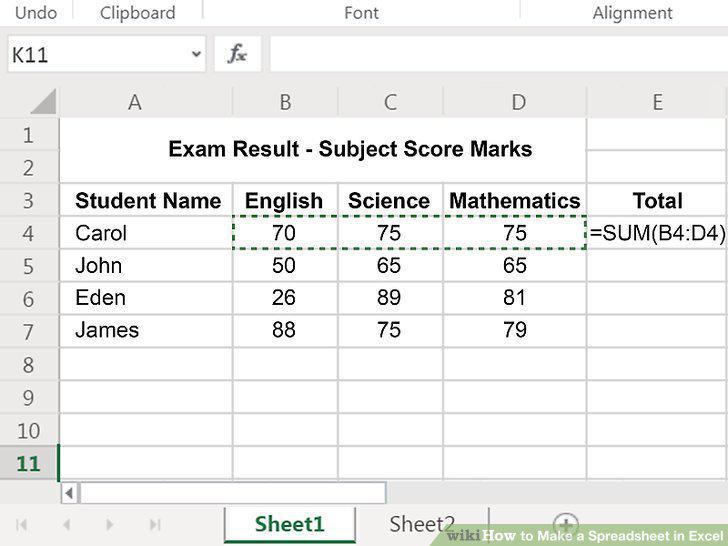
Task: Select row 10 header
Action: tap(29, 430)
